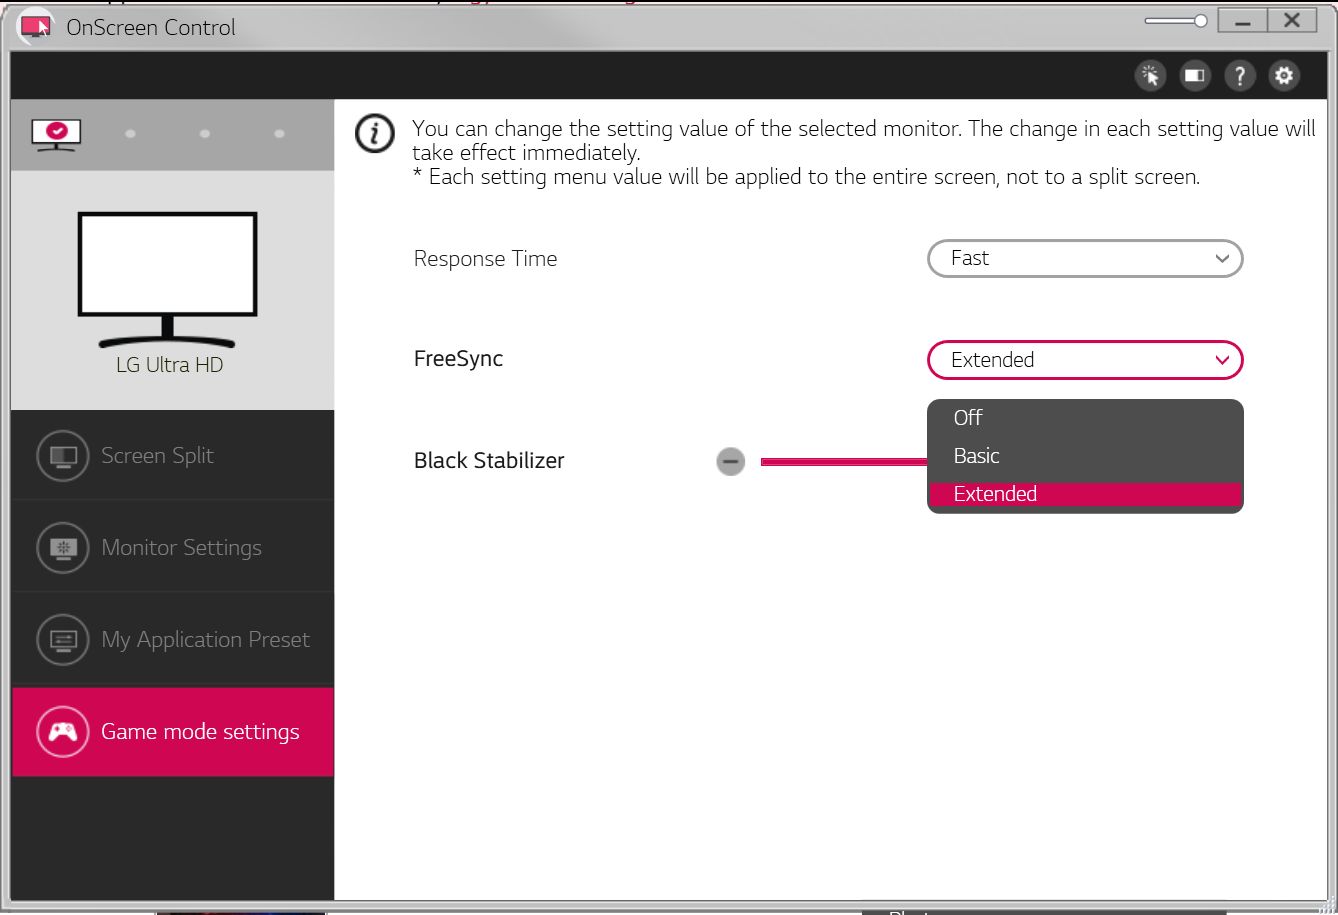Select the third monitor slot dot
This screenshot has height=915, width=1338.
pos(205,133)
